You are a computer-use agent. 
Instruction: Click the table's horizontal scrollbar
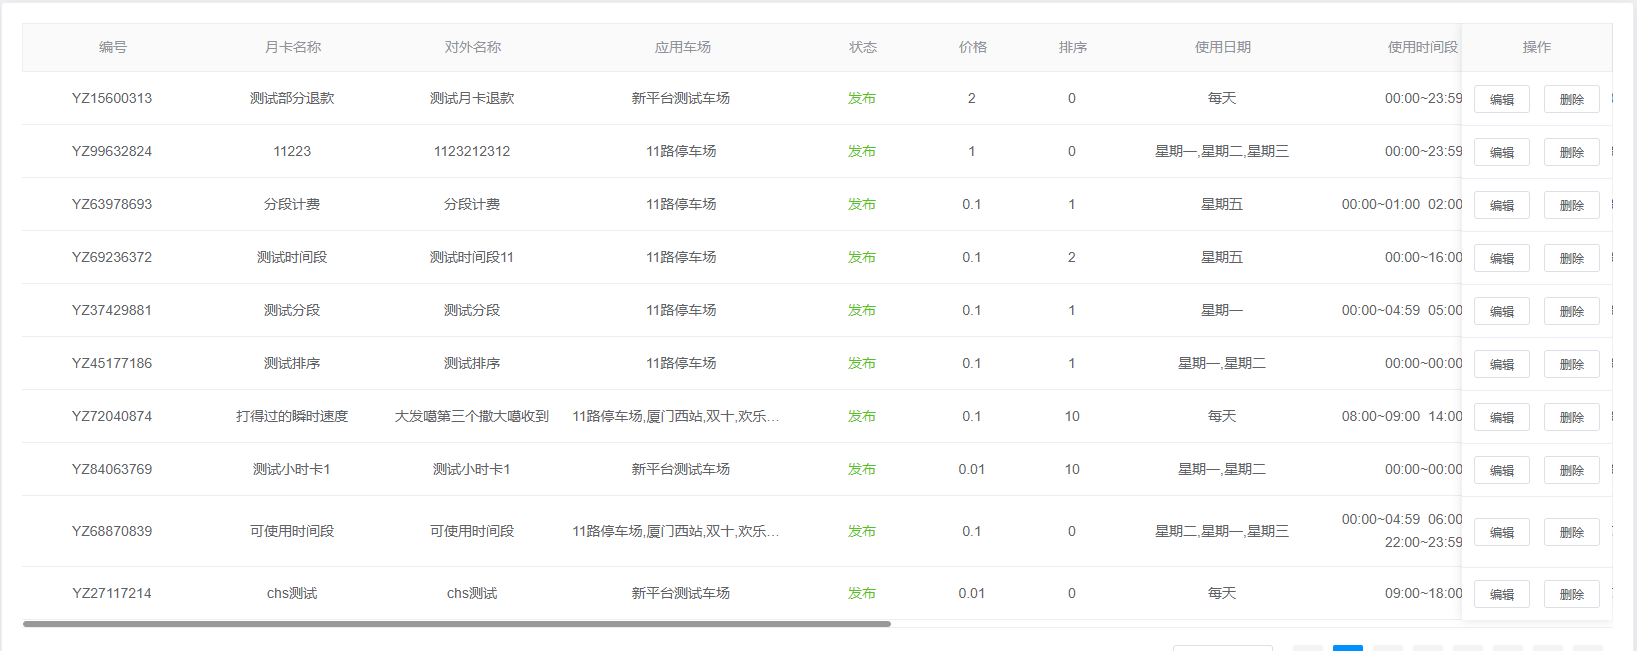coord(456,624)
